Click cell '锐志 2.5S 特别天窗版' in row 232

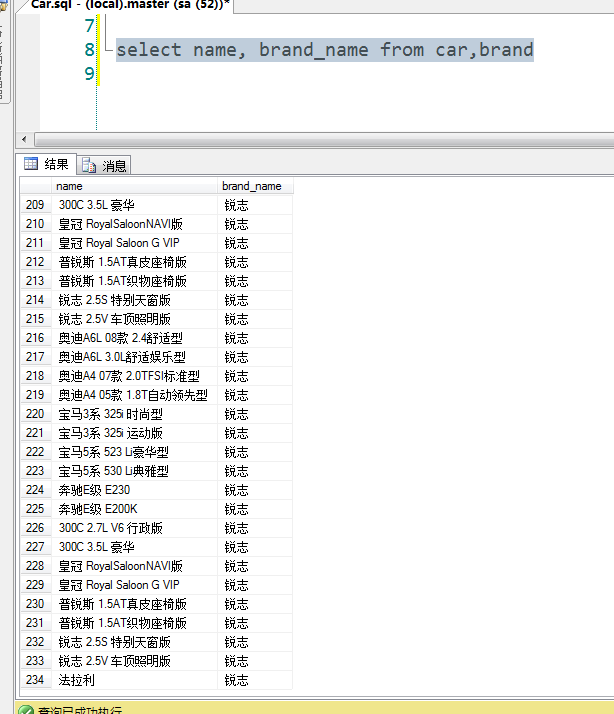[x=134, y=642]
